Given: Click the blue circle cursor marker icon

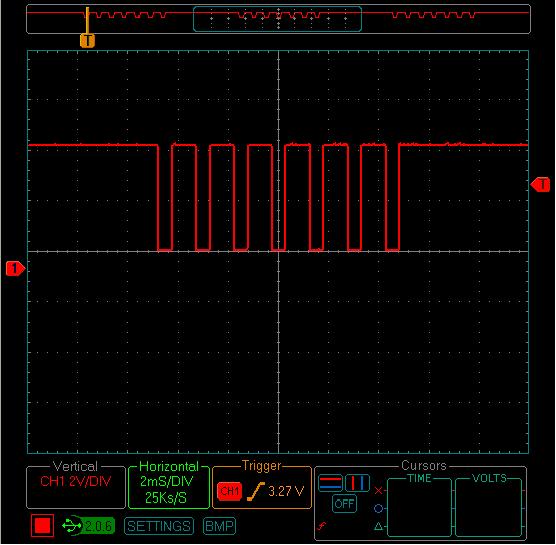Looking at the screenshot, I should 378,509.
